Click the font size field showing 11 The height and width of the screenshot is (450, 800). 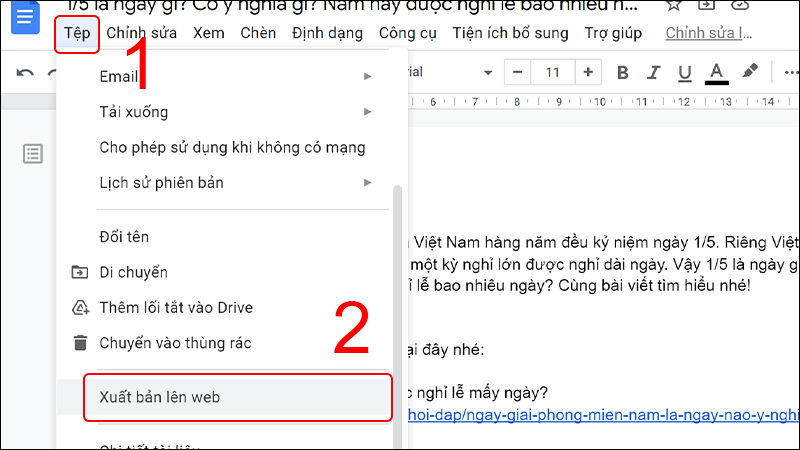(553, 72)
